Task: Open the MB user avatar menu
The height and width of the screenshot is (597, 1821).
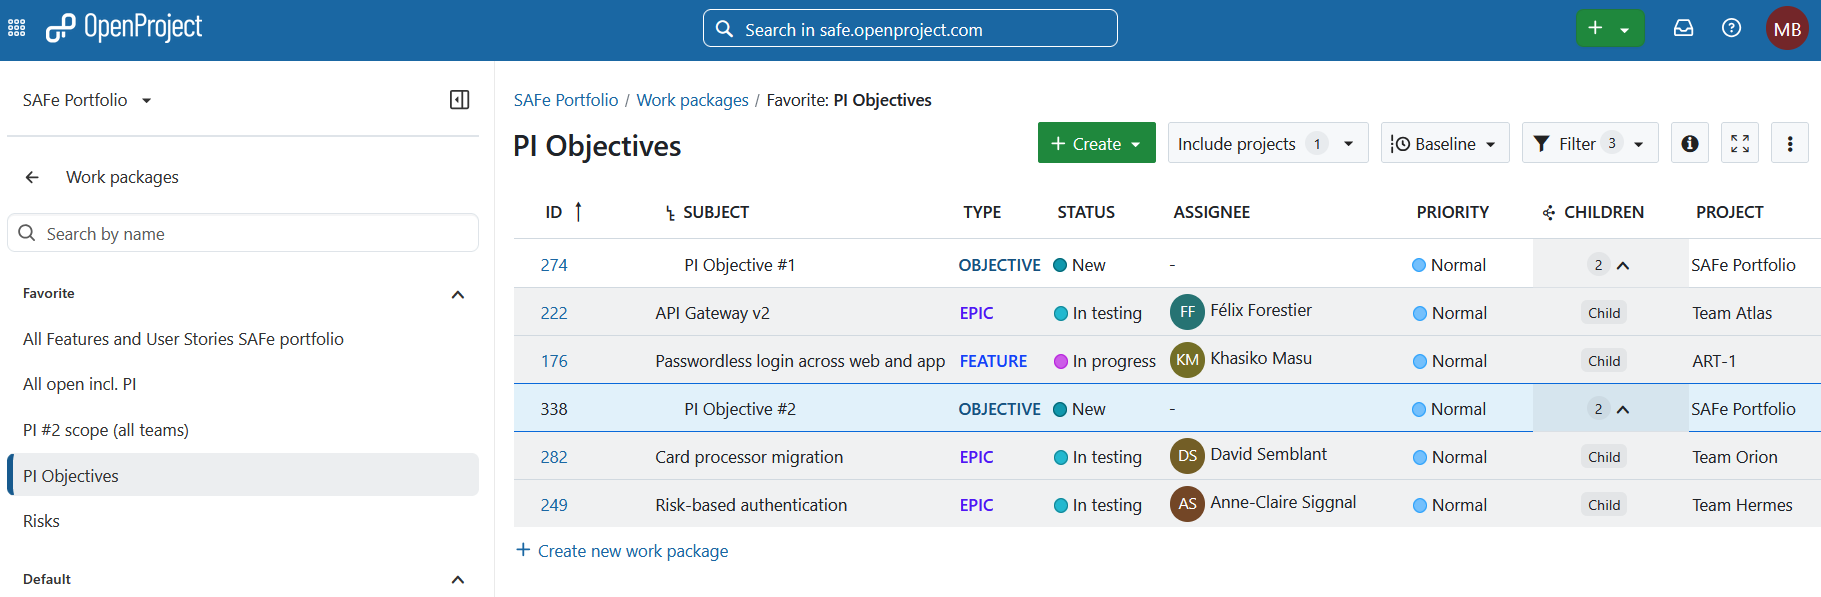Action: [x=1787, y=29]
